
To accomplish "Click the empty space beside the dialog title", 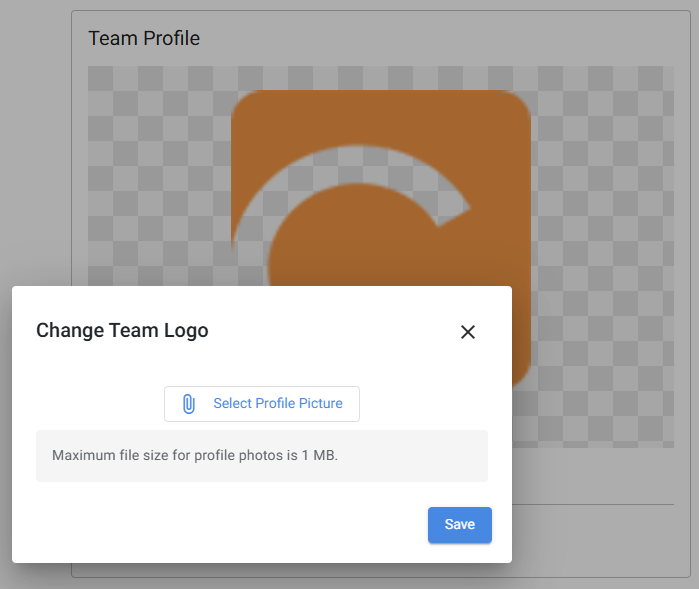I will coord(333,331).
